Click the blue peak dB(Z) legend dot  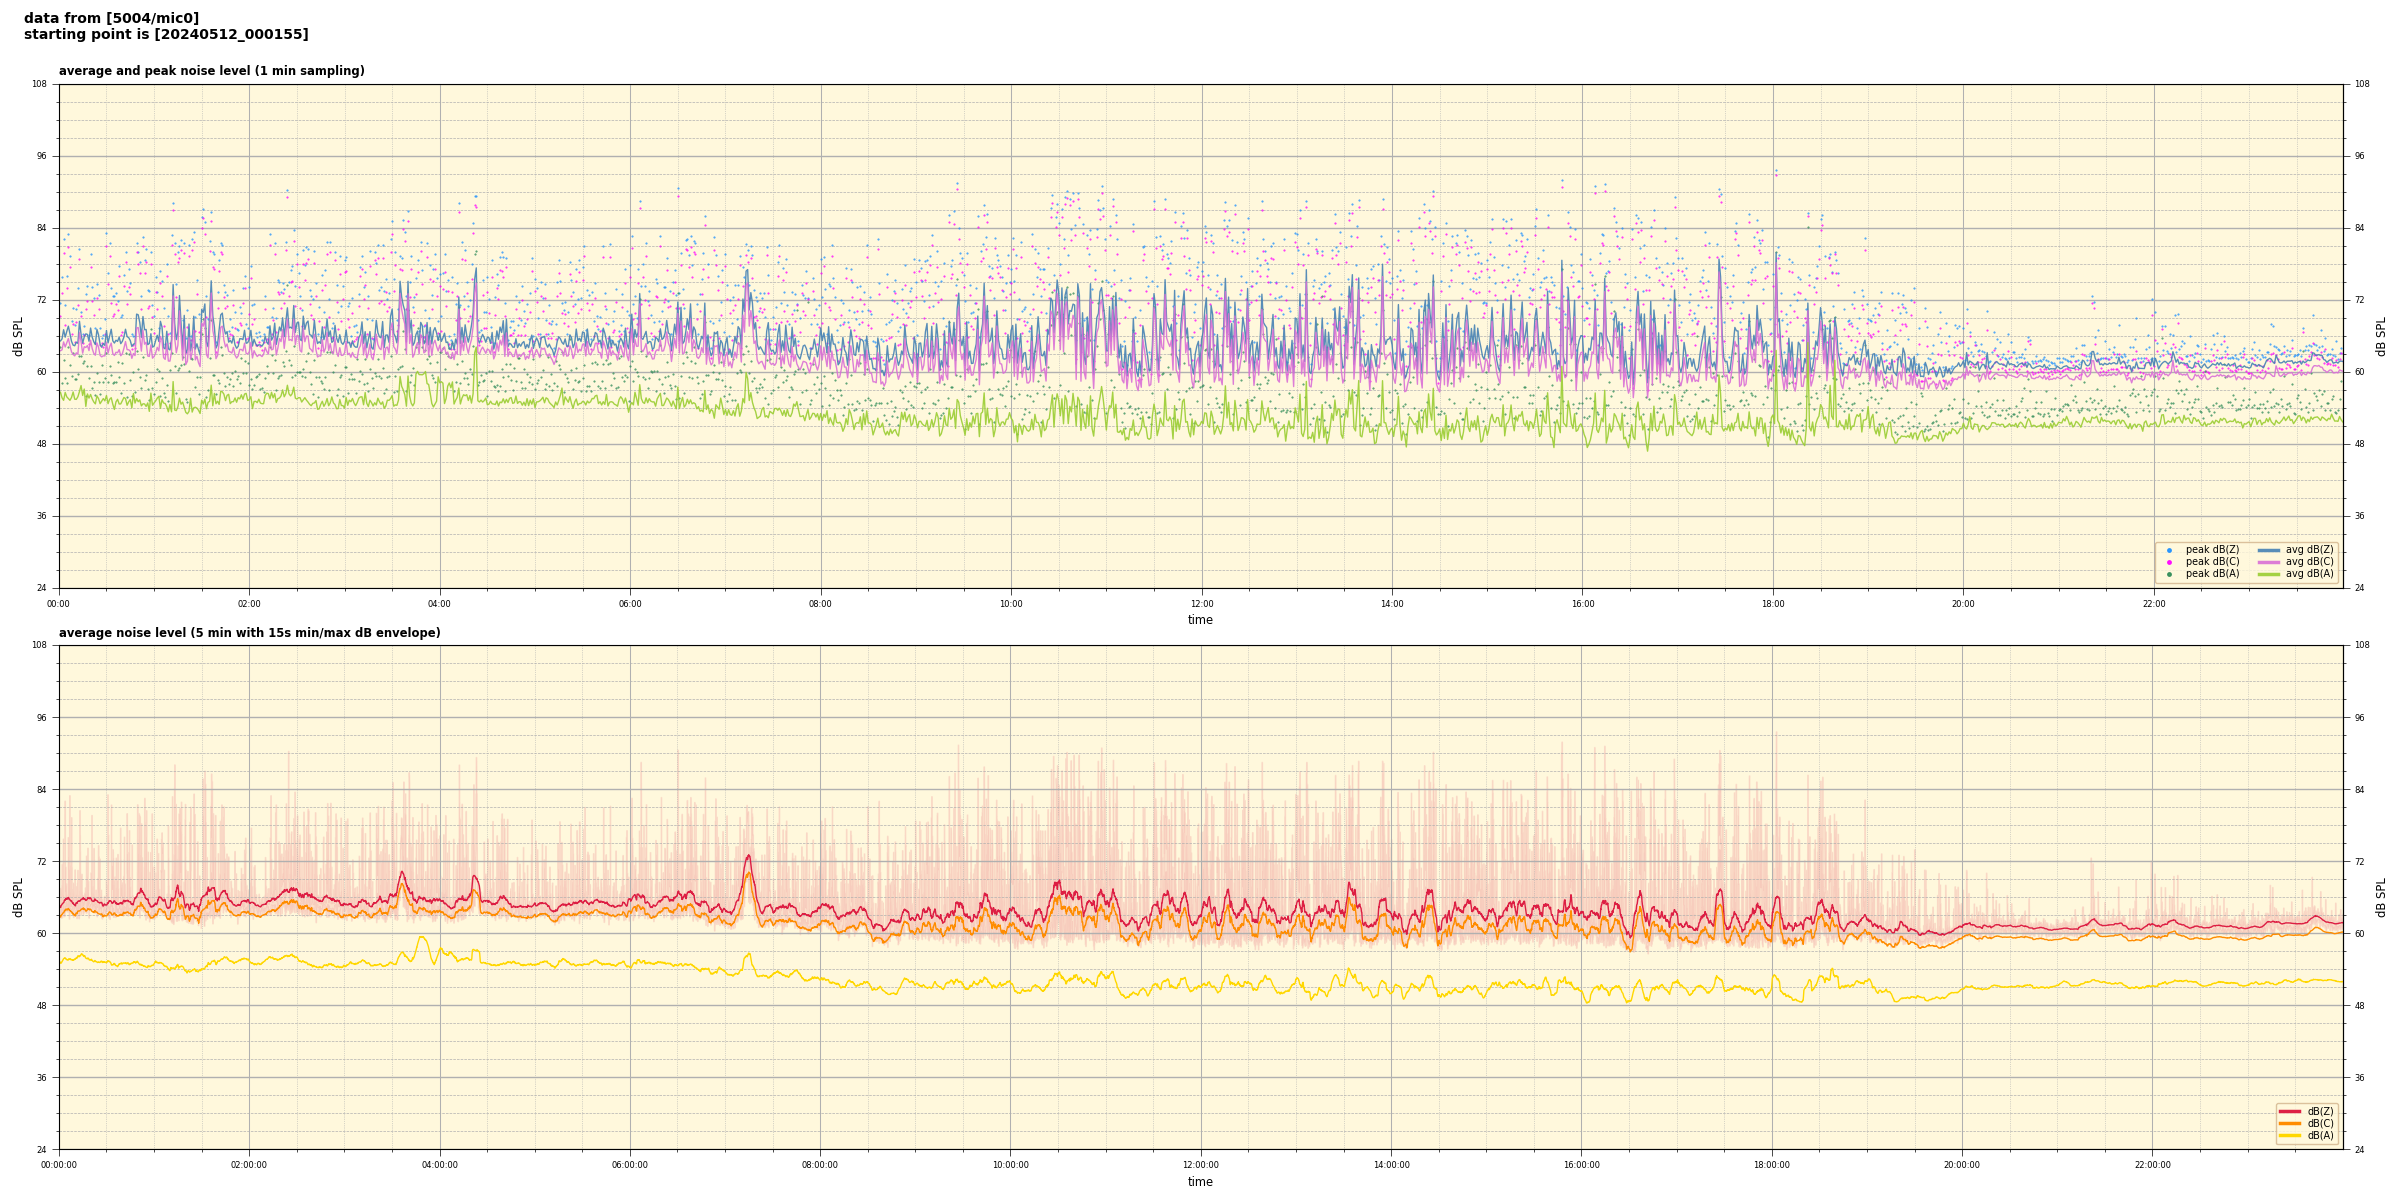(x=2169, y=550)
